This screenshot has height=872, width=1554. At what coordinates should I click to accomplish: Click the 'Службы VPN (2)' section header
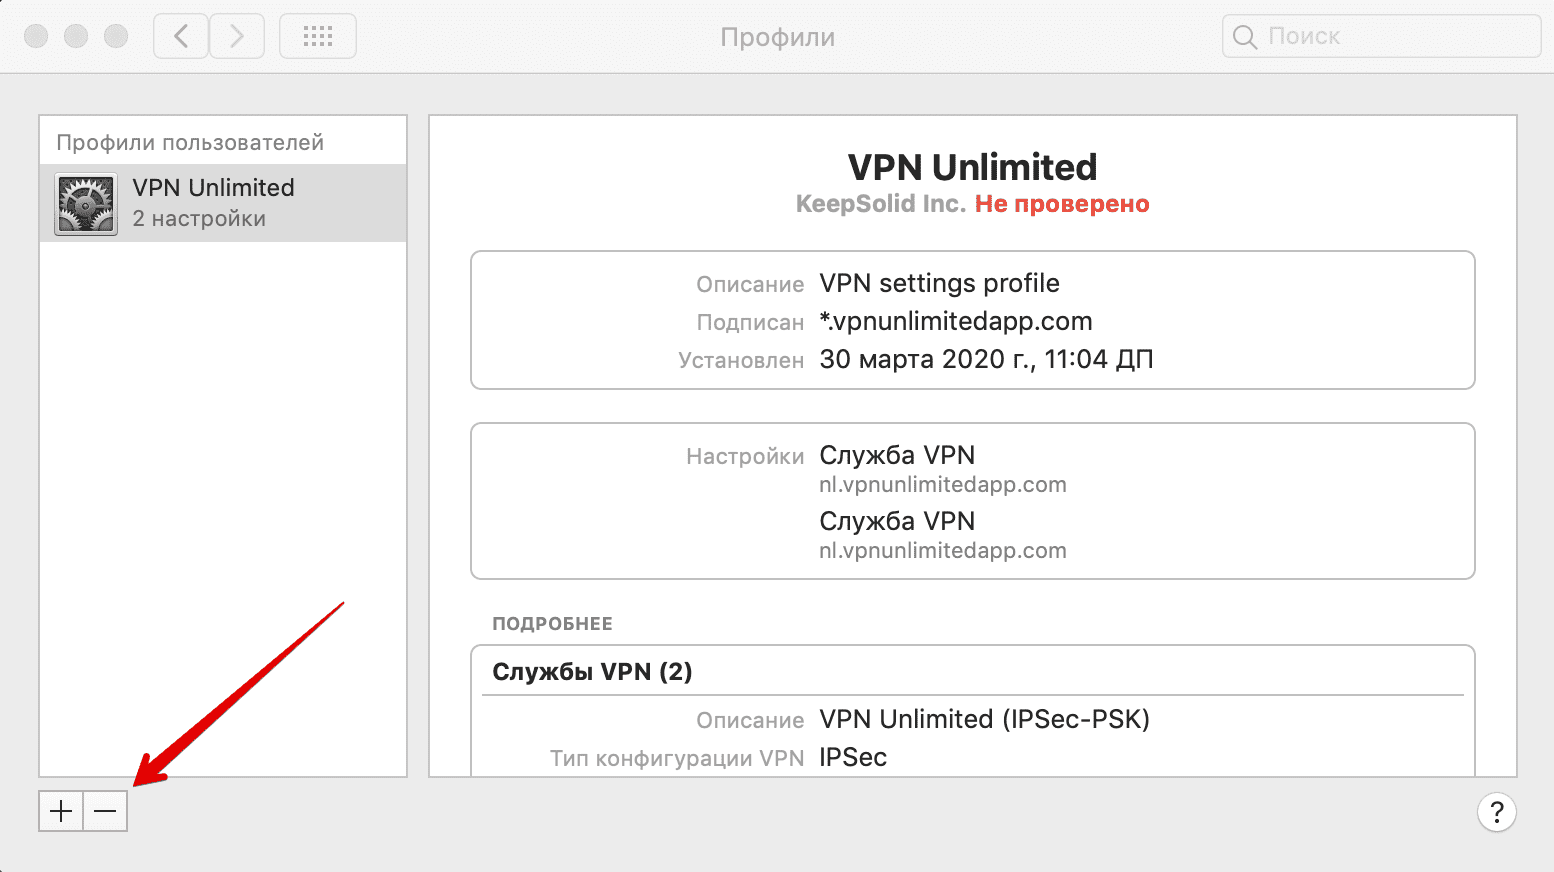pos(592,671)
